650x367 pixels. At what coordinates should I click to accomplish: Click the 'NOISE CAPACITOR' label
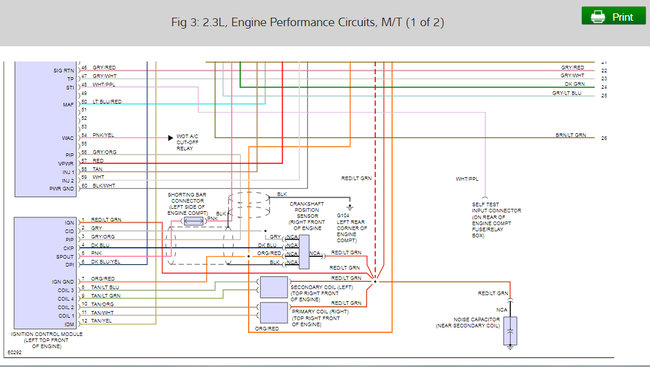point(468,323)
